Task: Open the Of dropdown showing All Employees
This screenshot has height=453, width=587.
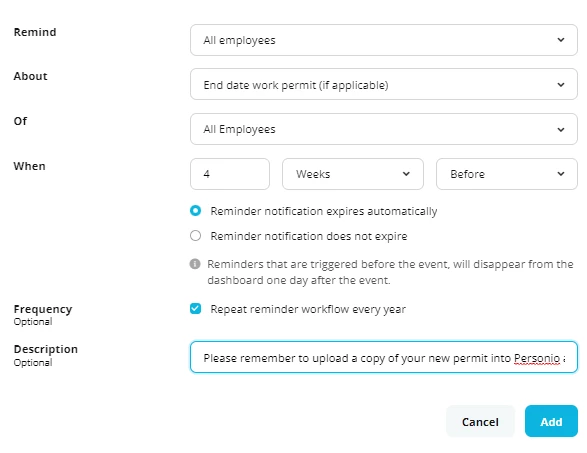Action: click(384, 129)
